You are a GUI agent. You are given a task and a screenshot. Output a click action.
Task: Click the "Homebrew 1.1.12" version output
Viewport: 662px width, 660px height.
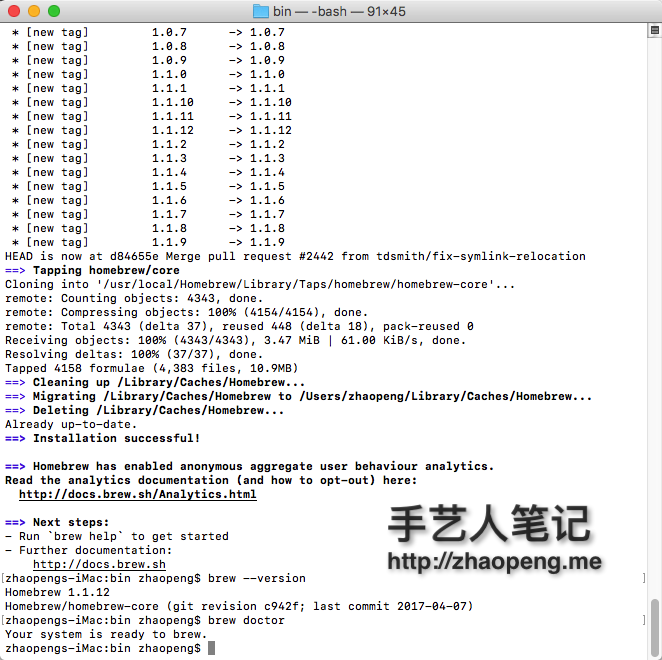(x=60, y=592)
